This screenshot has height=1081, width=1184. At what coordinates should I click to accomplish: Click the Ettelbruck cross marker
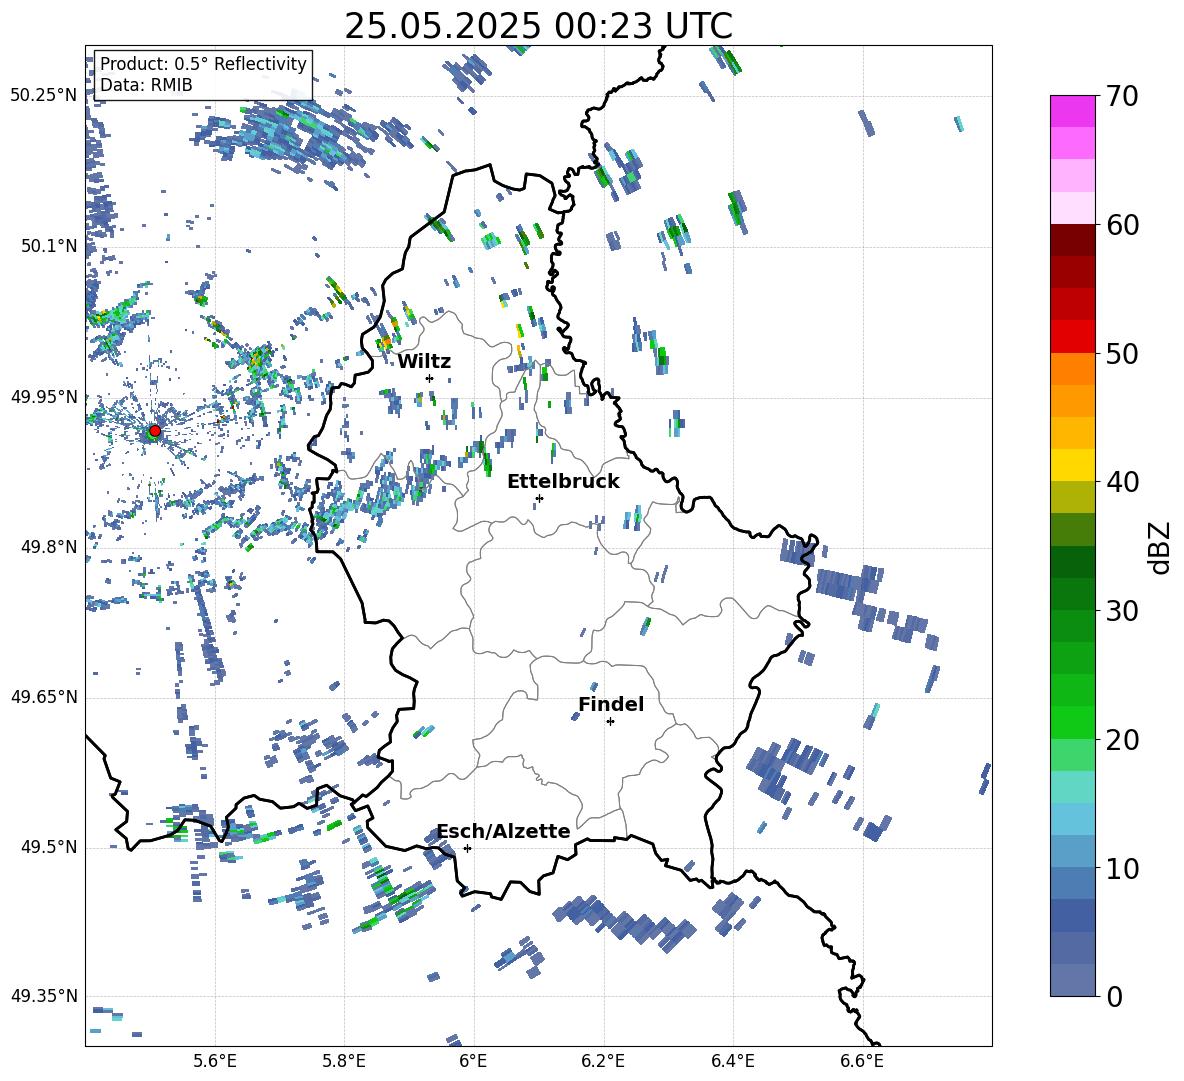coord(539,498)
